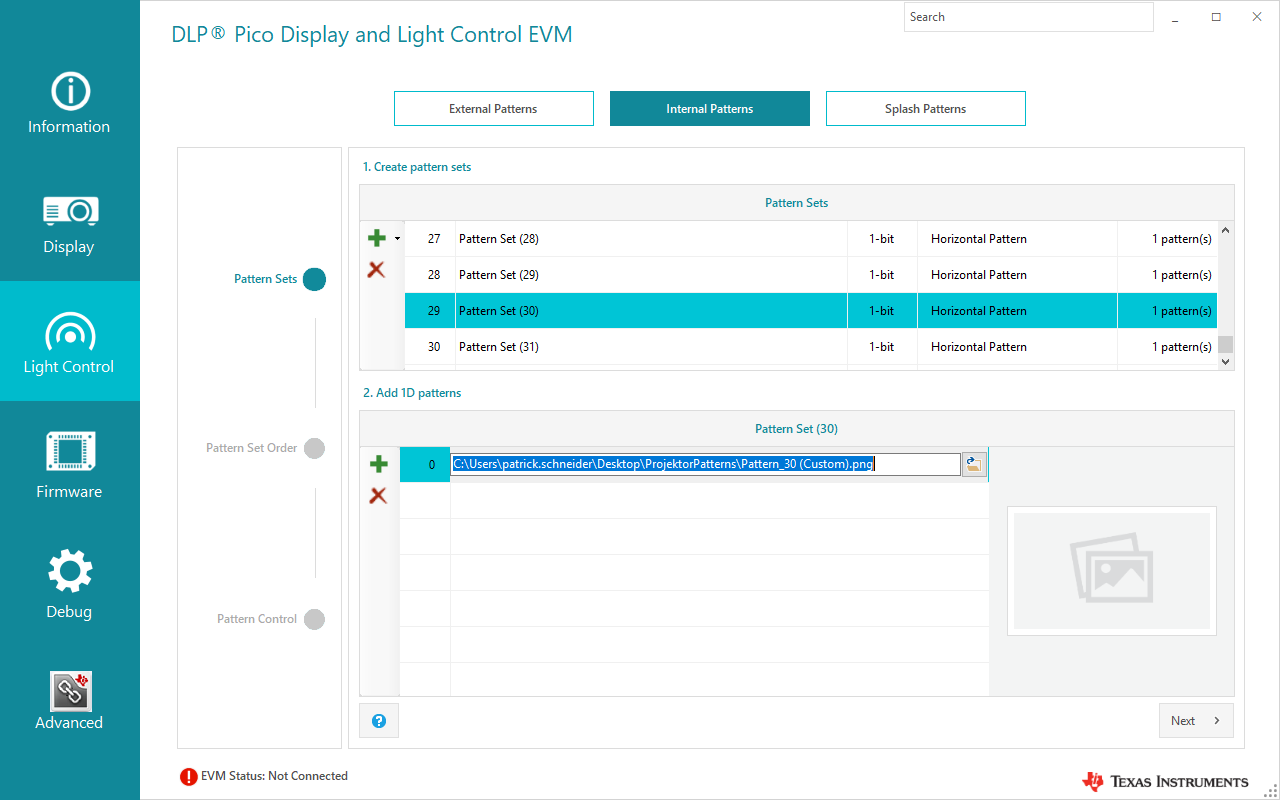Open the Debug gear icon
Screen dimensions: 1280x800
(x=70, y=571)
